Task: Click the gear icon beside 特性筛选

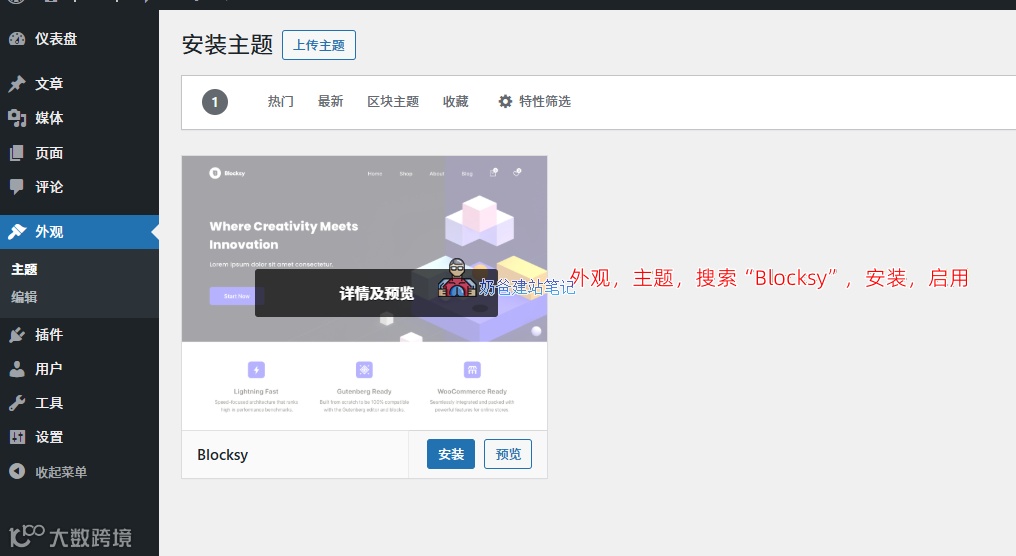Action: tap(505, 101)
